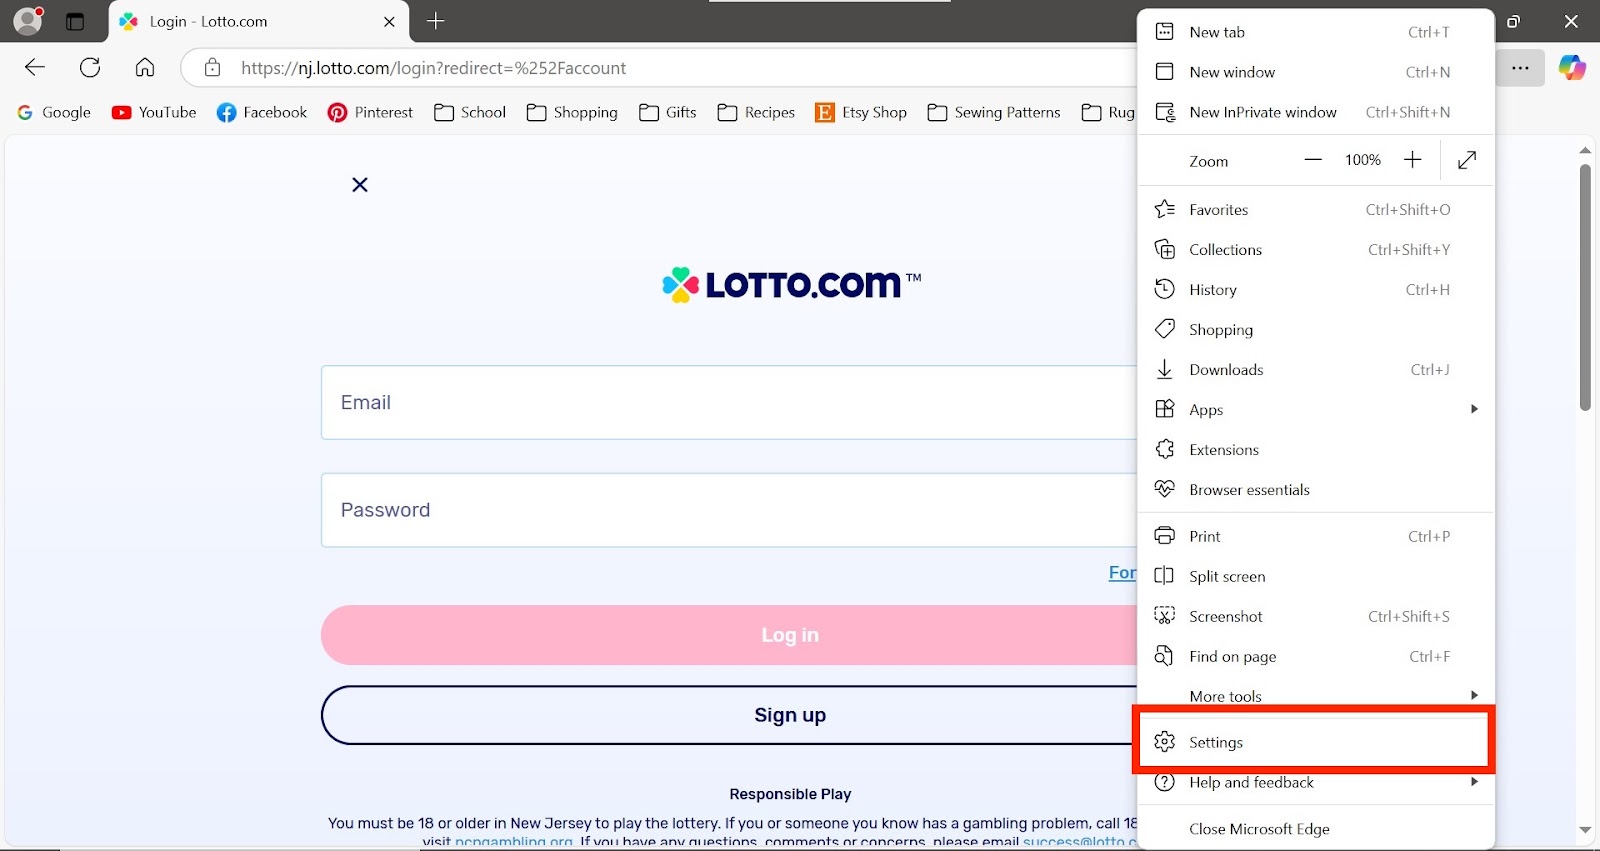Open the Etsy Shop bookmark

tap(861, 112)
